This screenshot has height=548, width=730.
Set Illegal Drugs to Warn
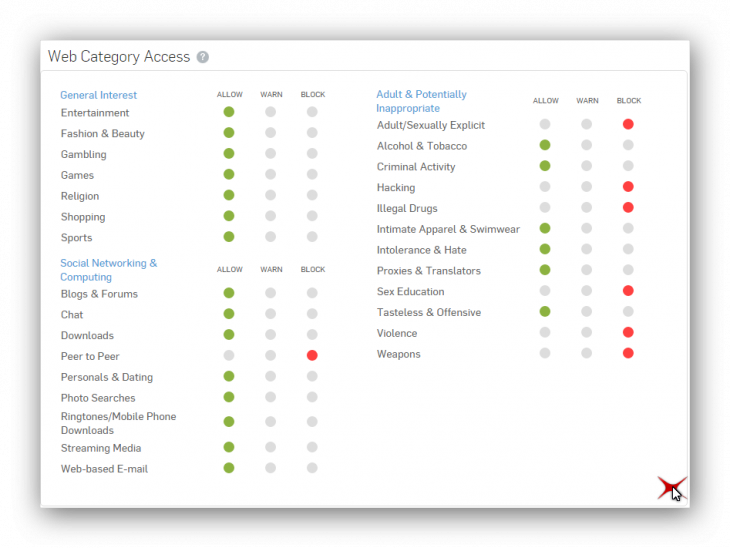587,208
